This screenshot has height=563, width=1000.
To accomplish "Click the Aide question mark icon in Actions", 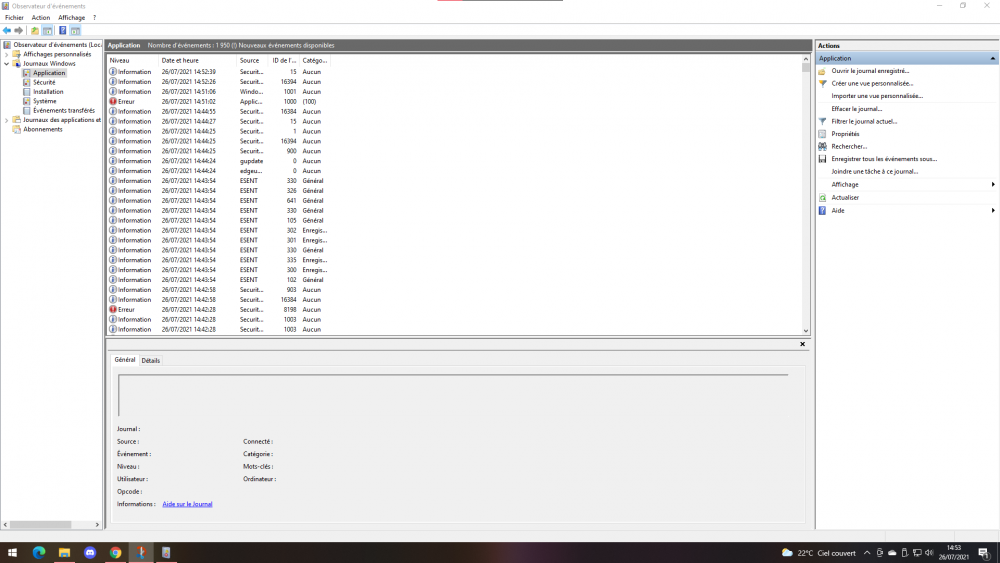I will tap(823, 210).
